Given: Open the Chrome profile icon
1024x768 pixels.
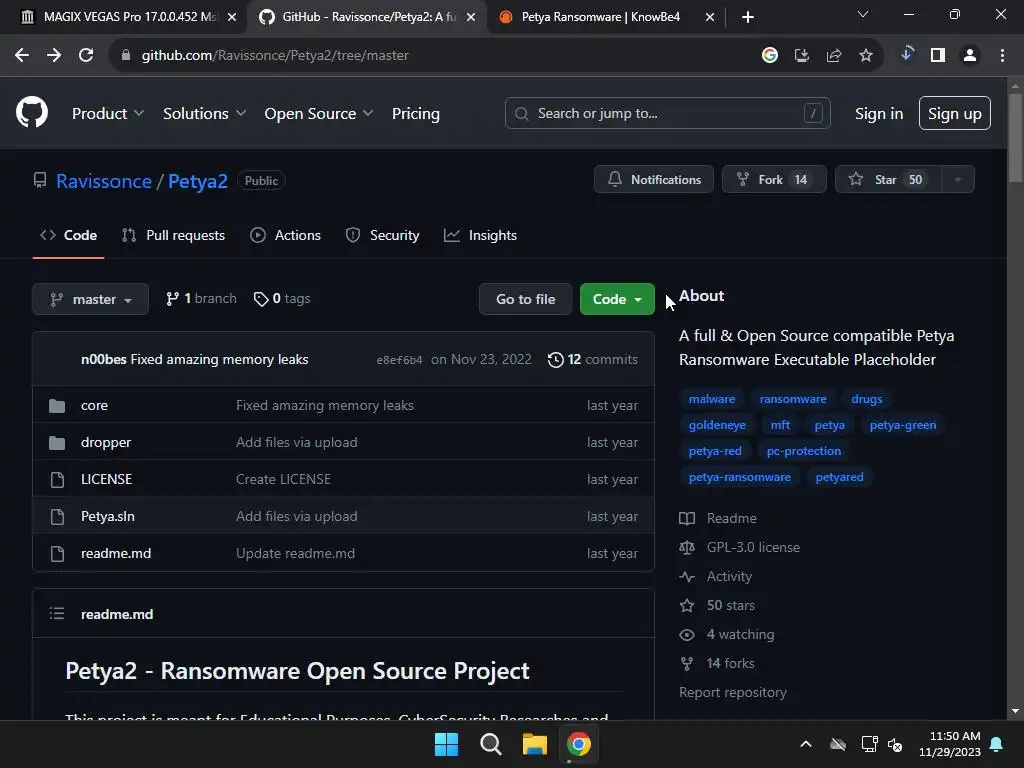Looking at the screenshot, I should 970,56.
